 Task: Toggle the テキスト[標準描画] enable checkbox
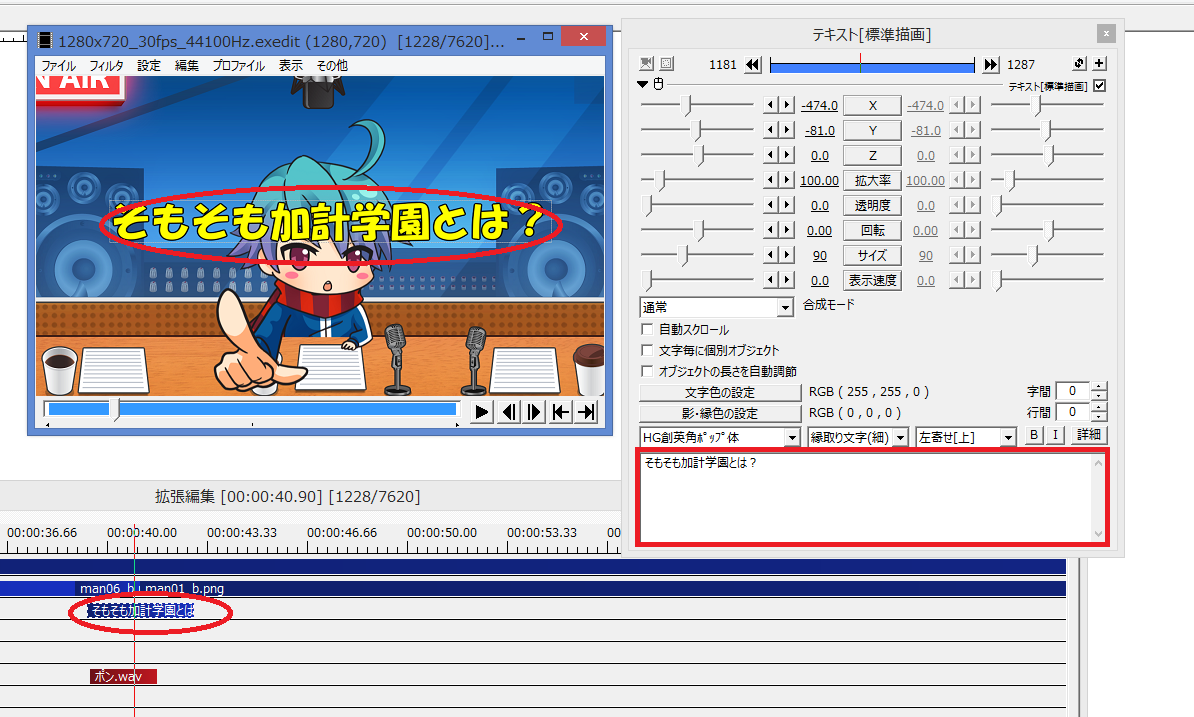click(x=1100, y=86)
